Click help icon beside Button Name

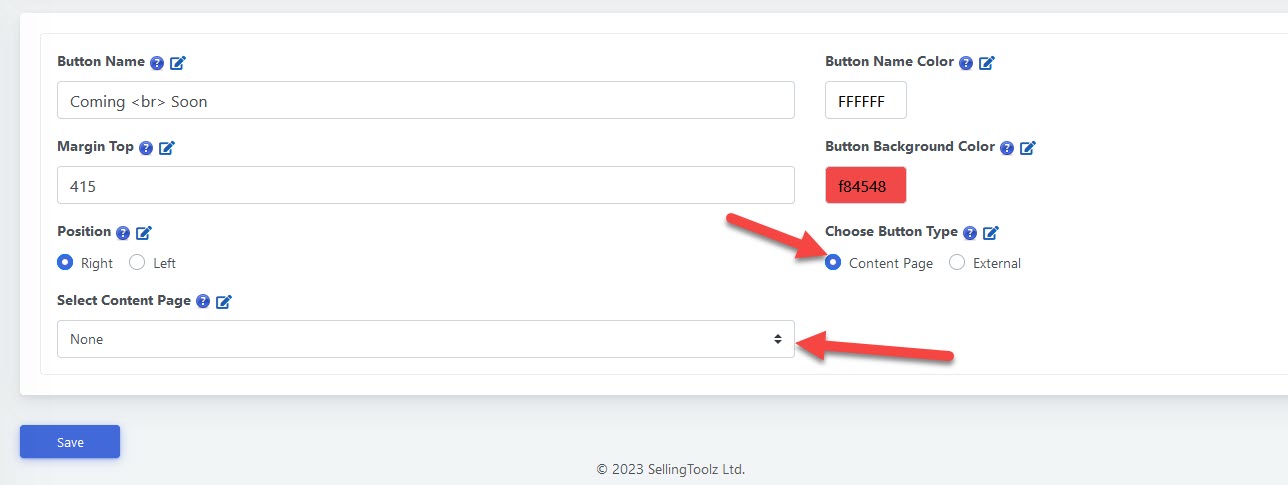157,63
